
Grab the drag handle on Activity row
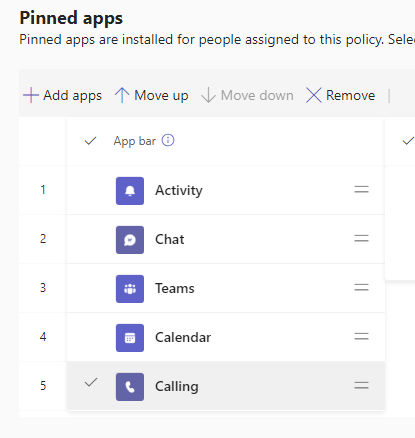361,190
